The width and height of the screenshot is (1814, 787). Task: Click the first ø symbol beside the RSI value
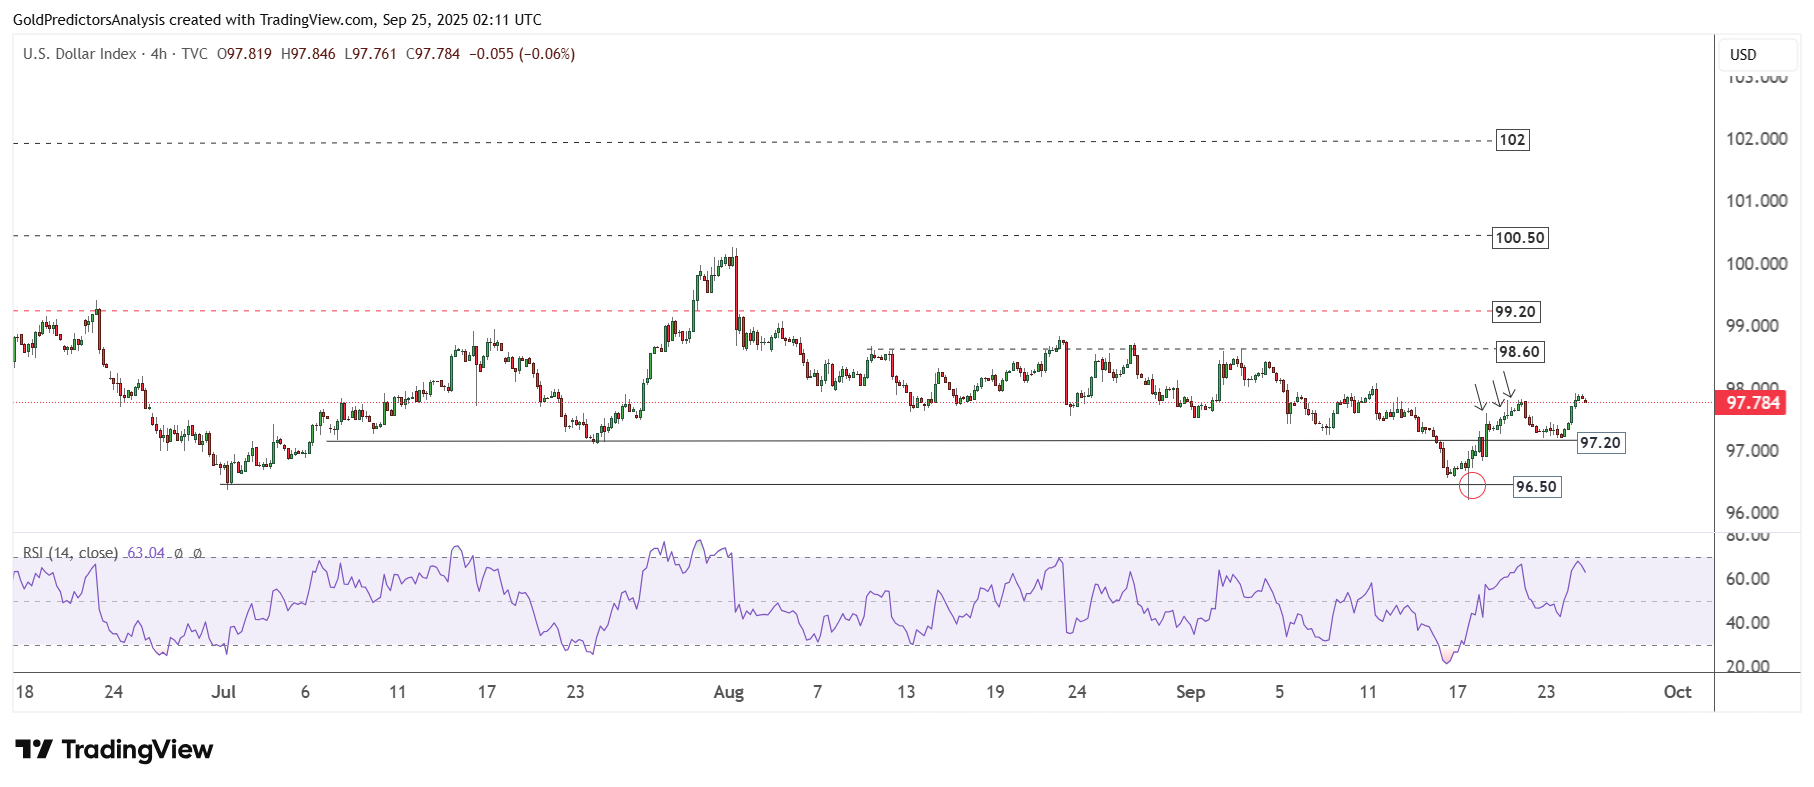179,553
